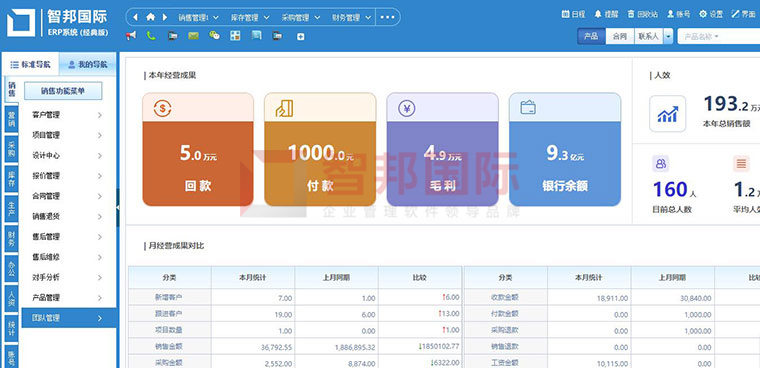This screenshot has height=376, width=763.
Task: Click the green phone icon
Action: click(x=151, y=36)
